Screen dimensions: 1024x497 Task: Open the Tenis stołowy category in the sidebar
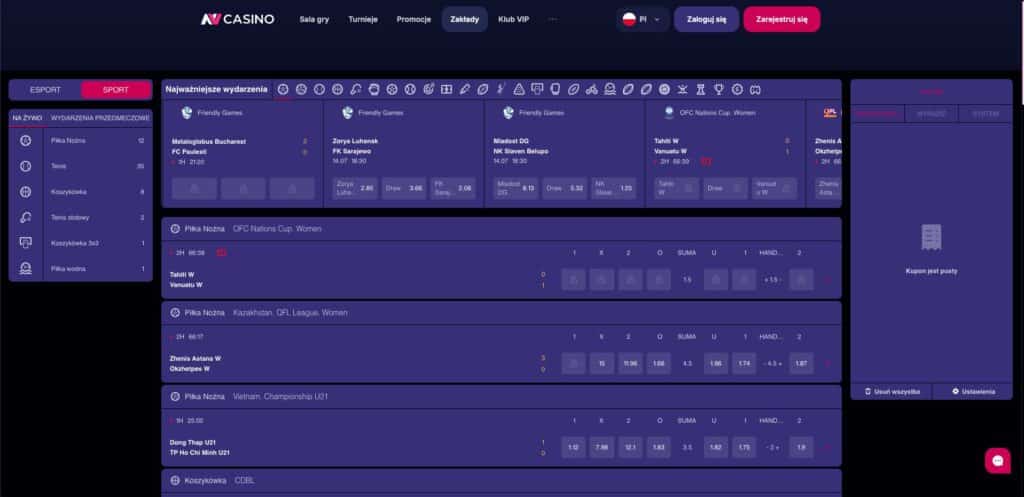[81, 217]
